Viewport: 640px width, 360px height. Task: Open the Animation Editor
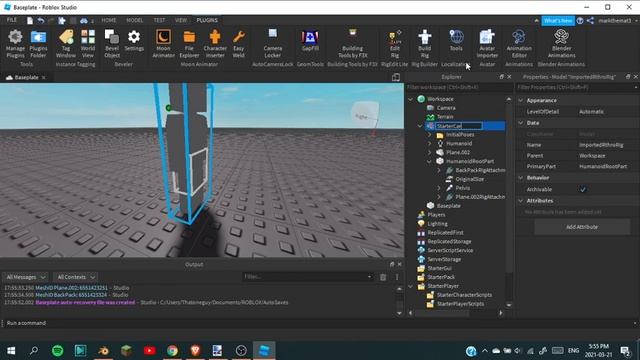click(519, 44)
